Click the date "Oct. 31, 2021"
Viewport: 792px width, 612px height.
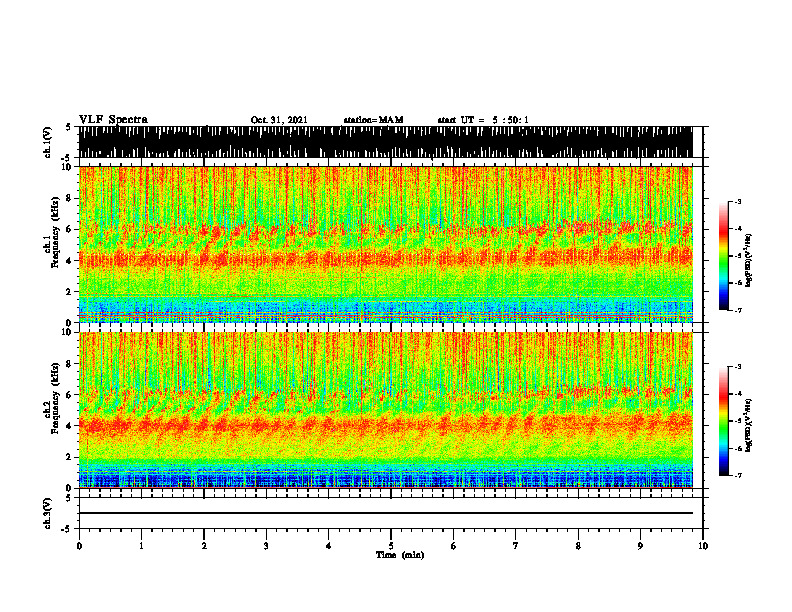279,120
